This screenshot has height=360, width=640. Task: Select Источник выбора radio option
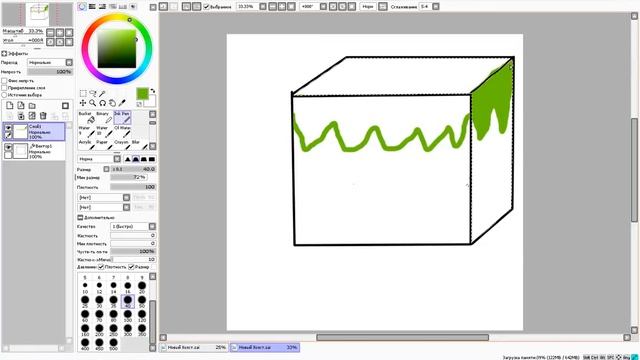[4, 95]
